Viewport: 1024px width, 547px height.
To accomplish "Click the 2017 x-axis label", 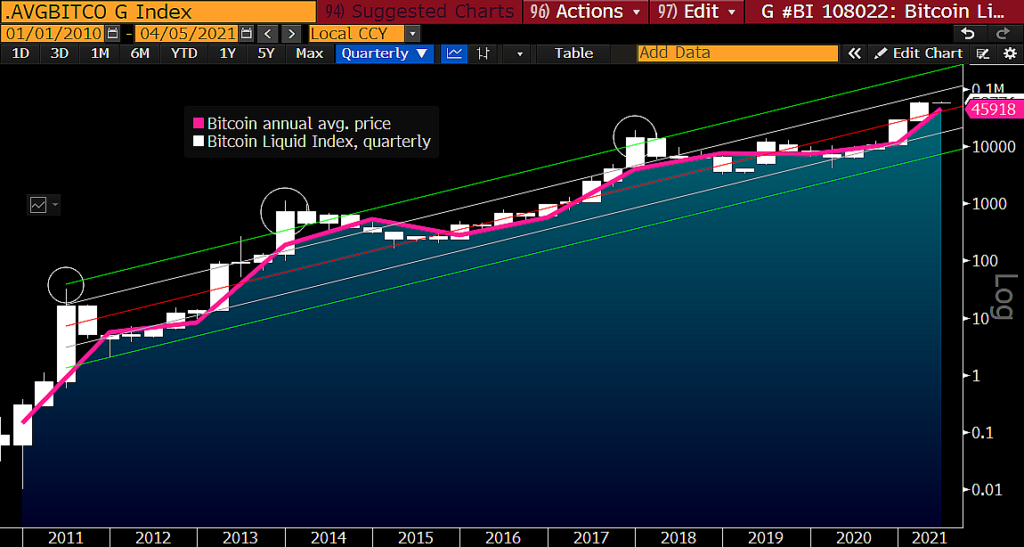I will pos(590,538).
